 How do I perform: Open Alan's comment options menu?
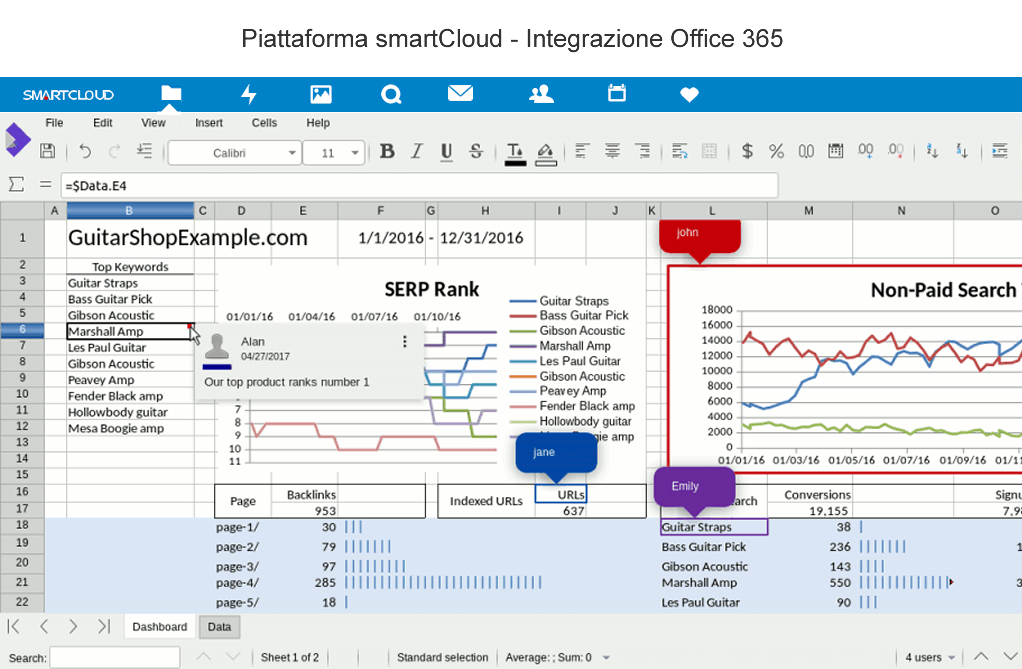click(405, 342)
